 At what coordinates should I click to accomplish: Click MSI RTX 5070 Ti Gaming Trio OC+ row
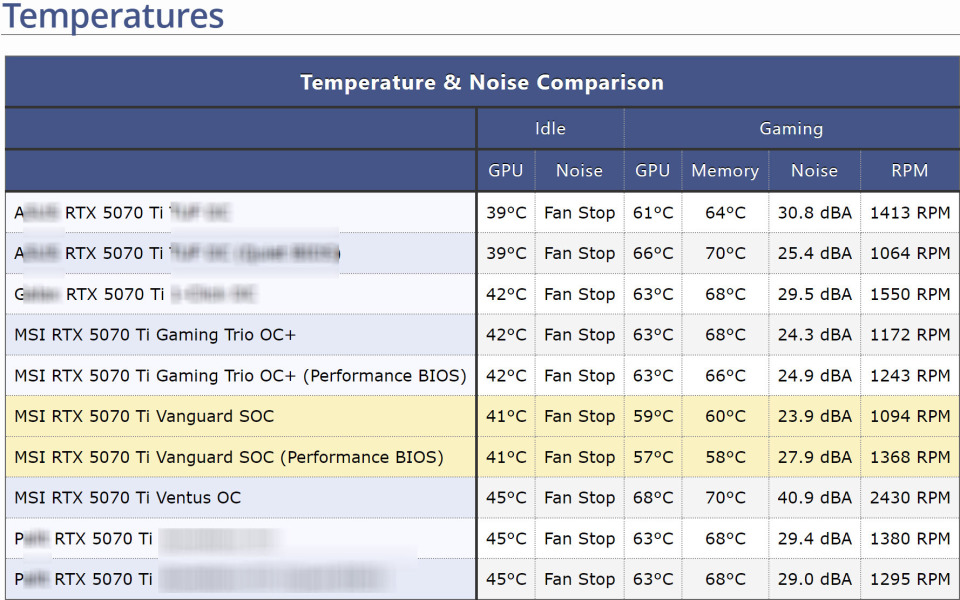[x=155, y=335]
